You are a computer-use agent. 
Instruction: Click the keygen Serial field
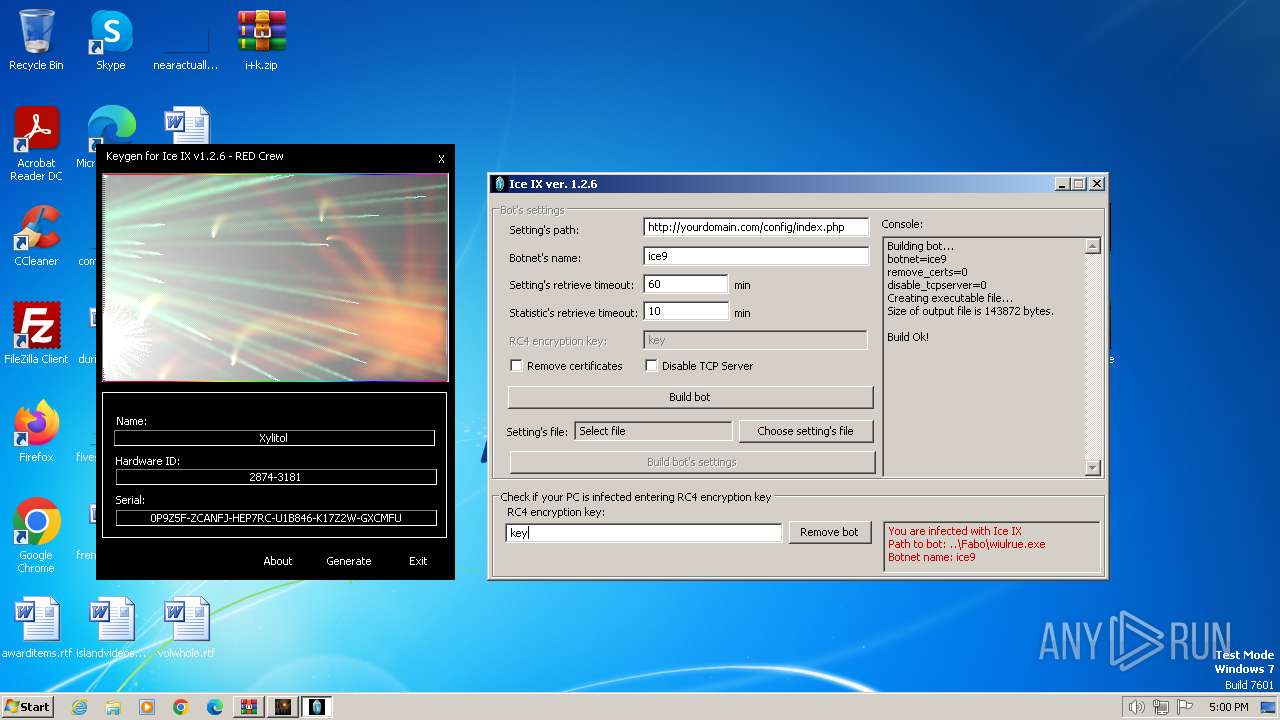click(x=275, y=518)
